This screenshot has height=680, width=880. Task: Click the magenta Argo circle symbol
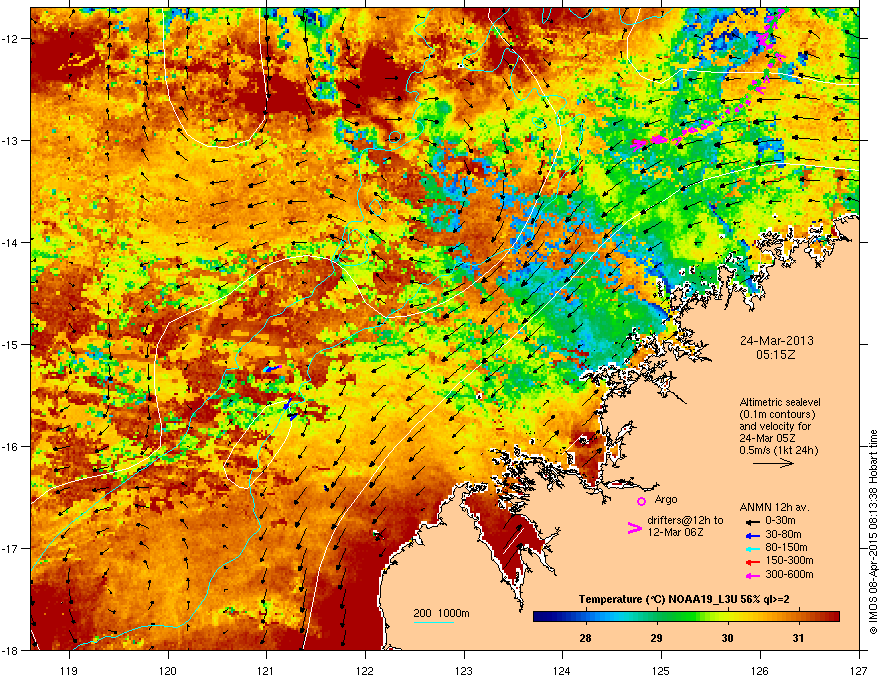pos(641,501)
